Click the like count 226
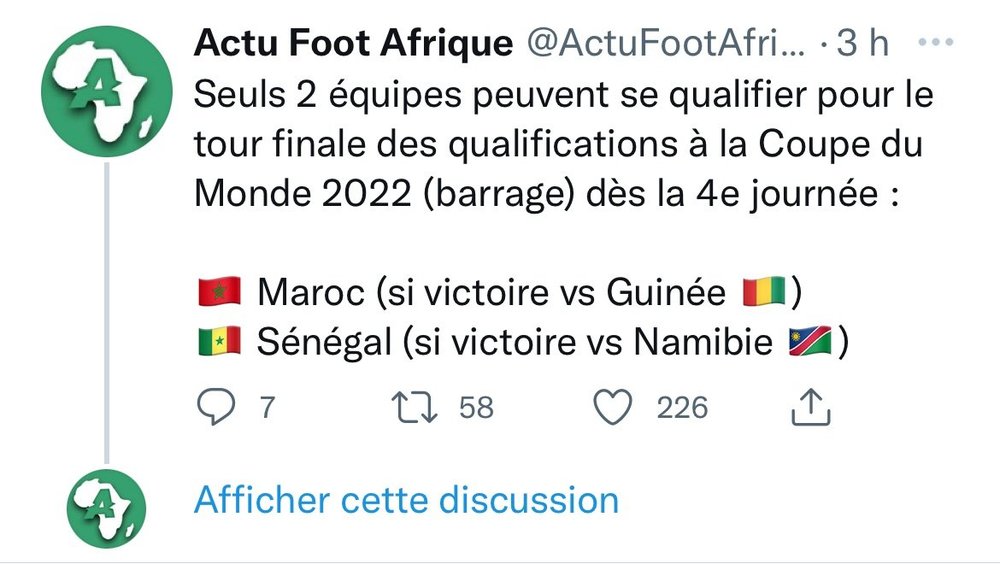 pos(682,408)
